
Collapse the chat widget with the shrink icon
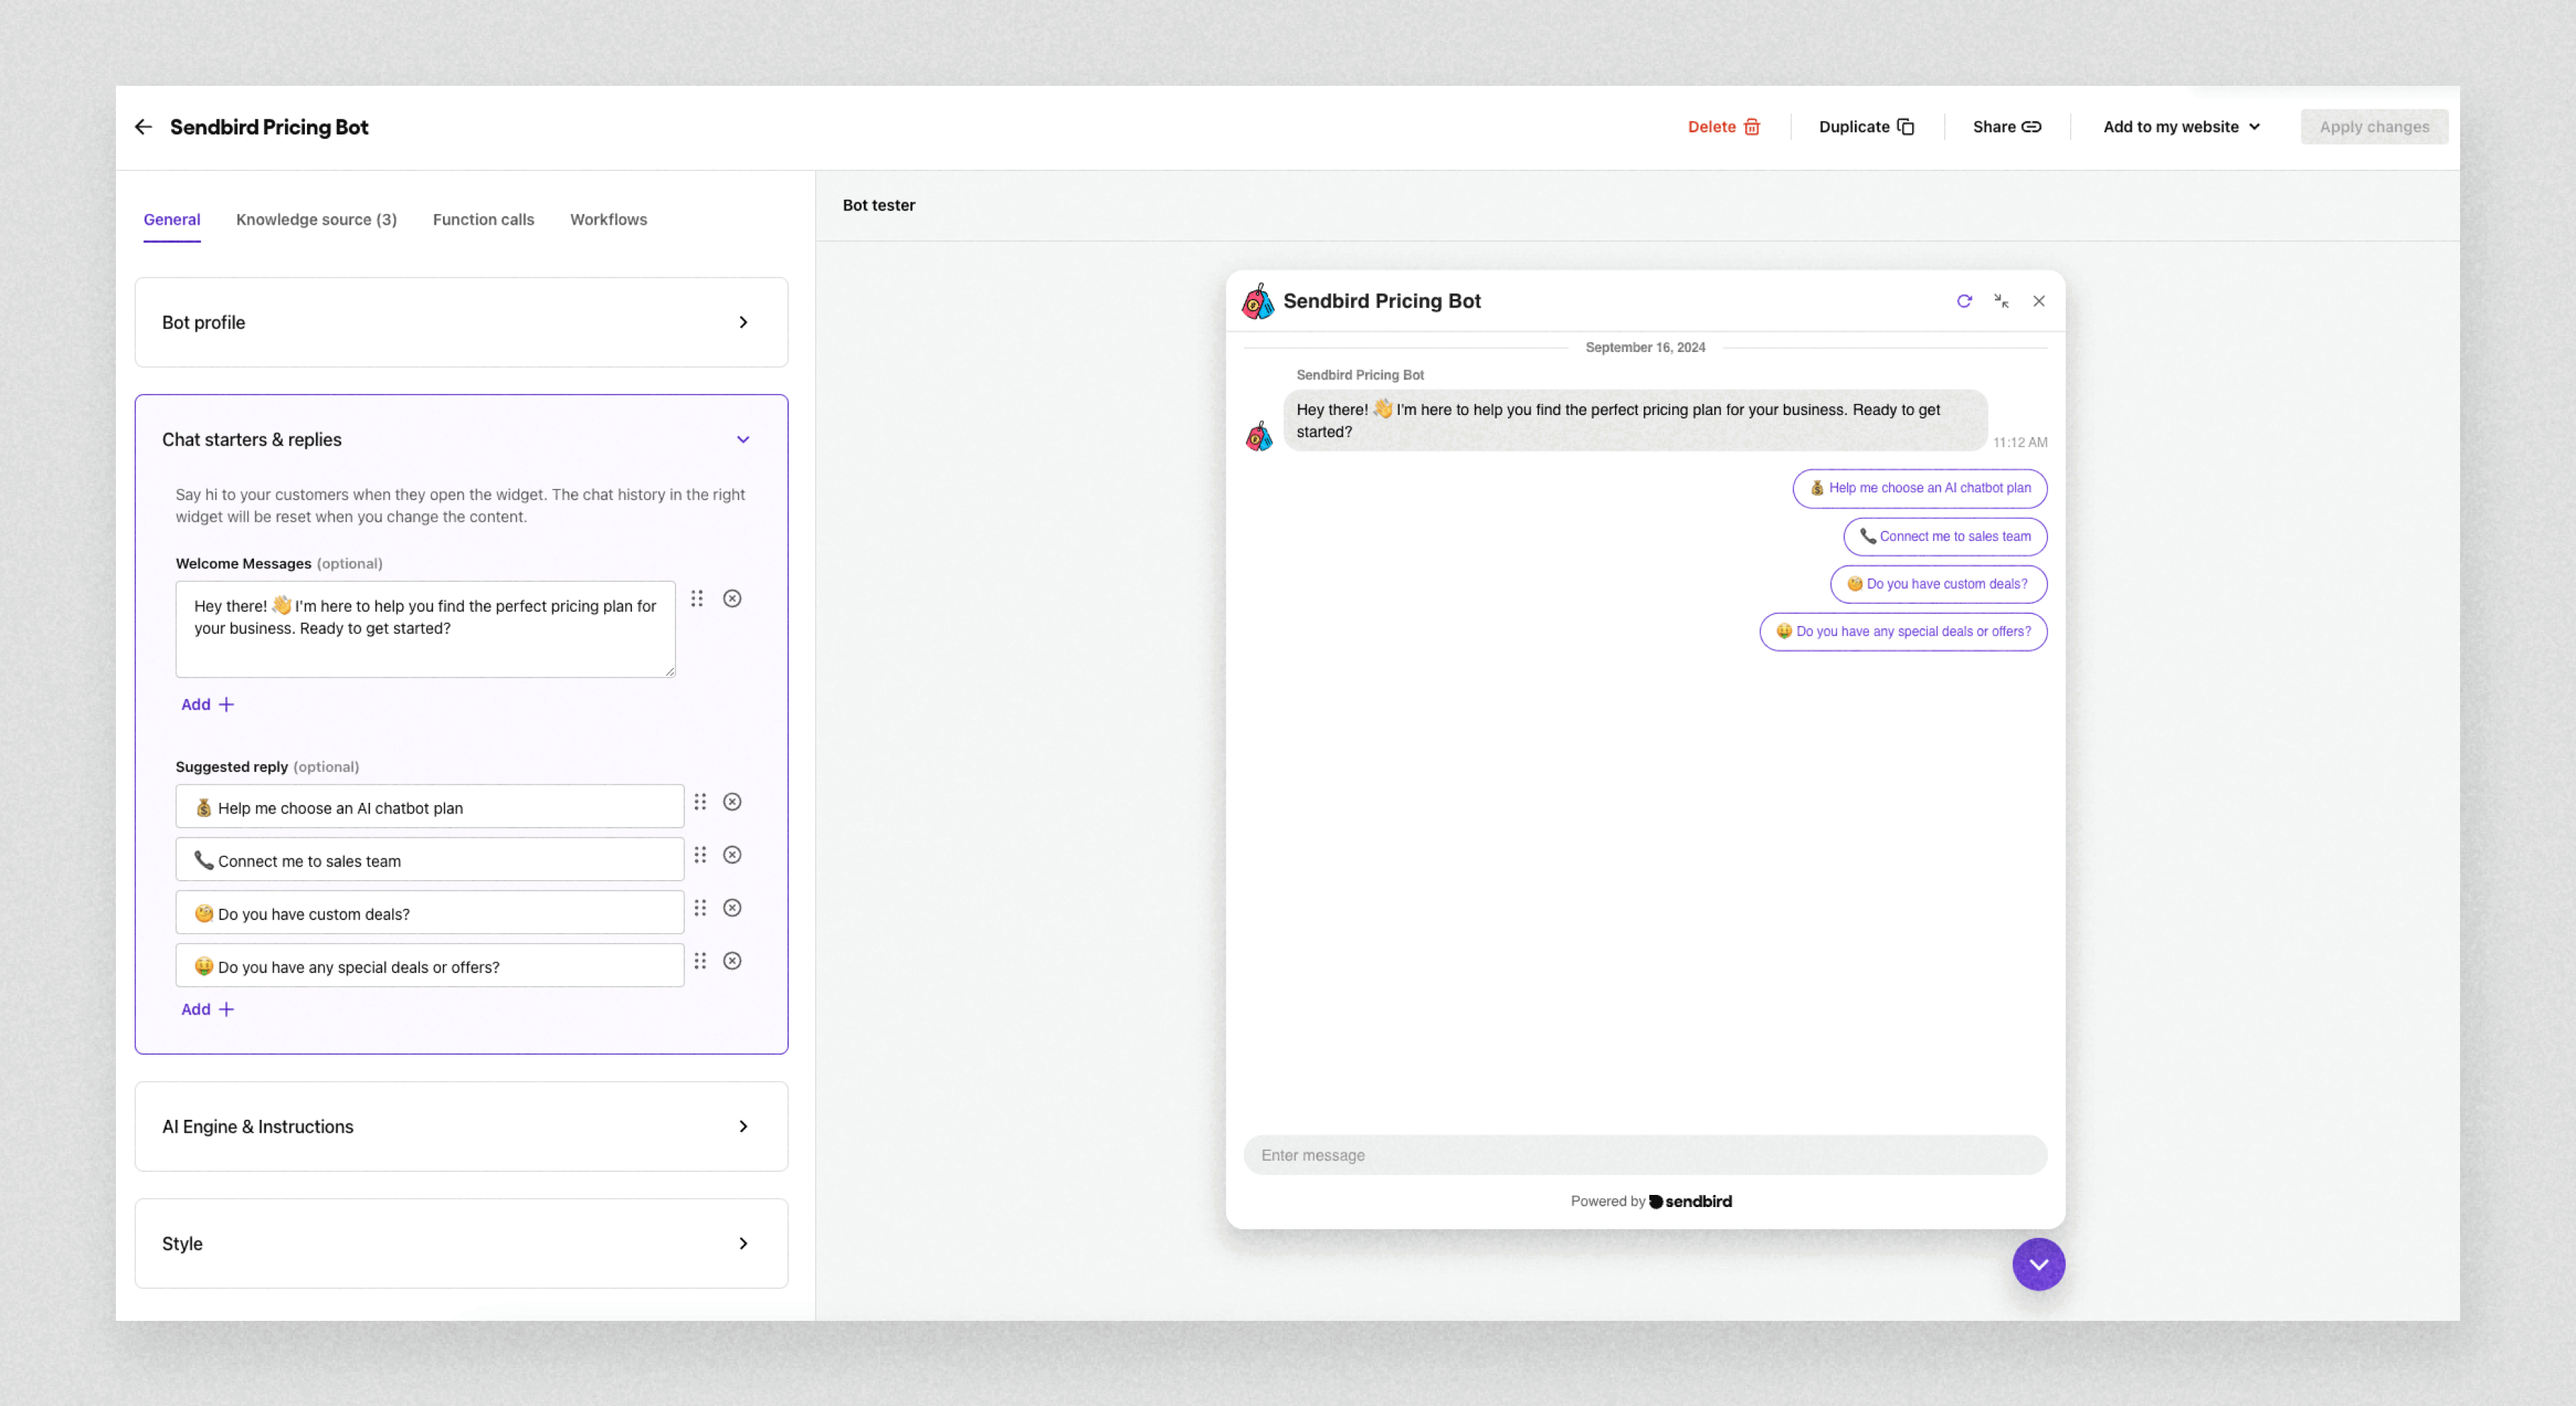coord(2001,301)
